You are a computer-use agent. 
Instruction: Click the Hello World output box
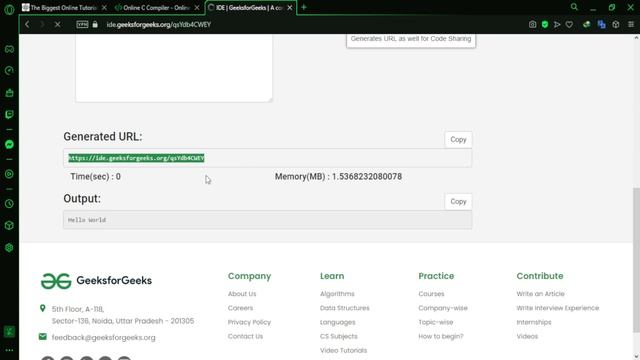(267, 220)
